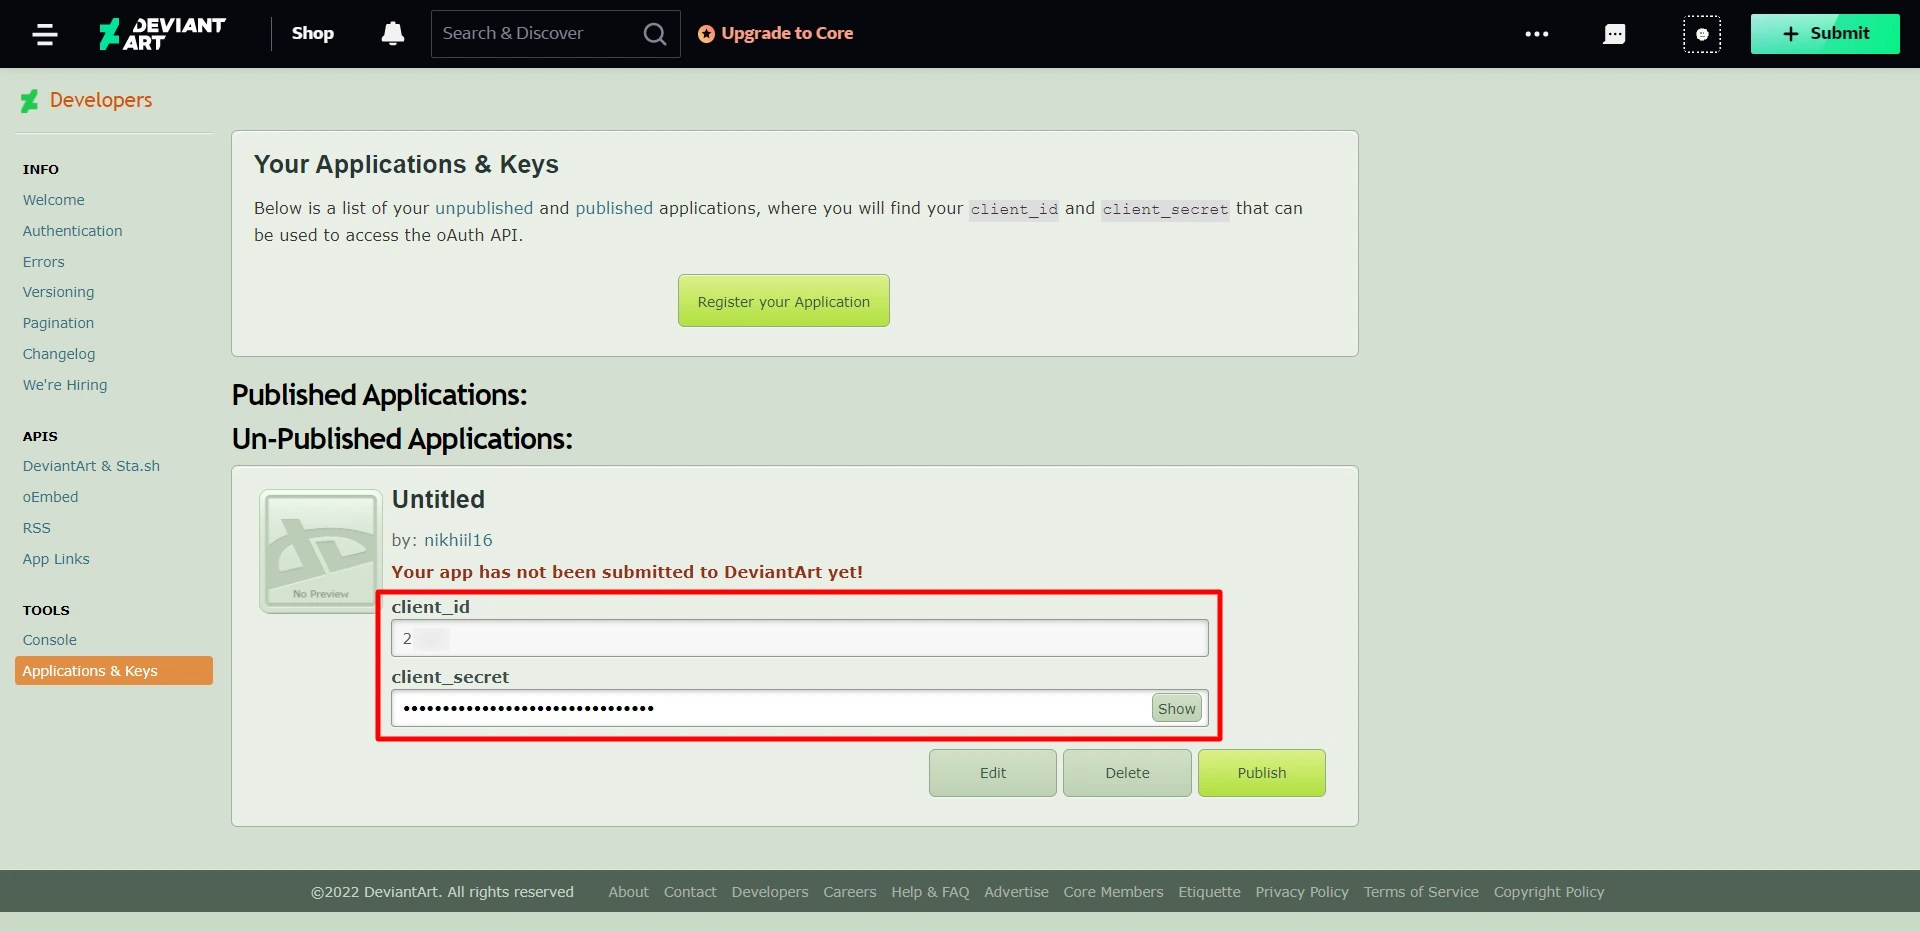Viewport: 1920px width, 932px height.
Task: Open the hamburger menu
Action: click(x=46, y=33)
